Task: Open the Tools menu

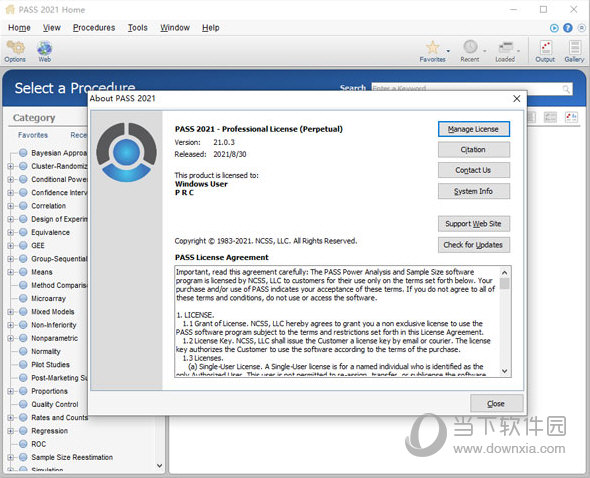Action: [x=138, y=28]
